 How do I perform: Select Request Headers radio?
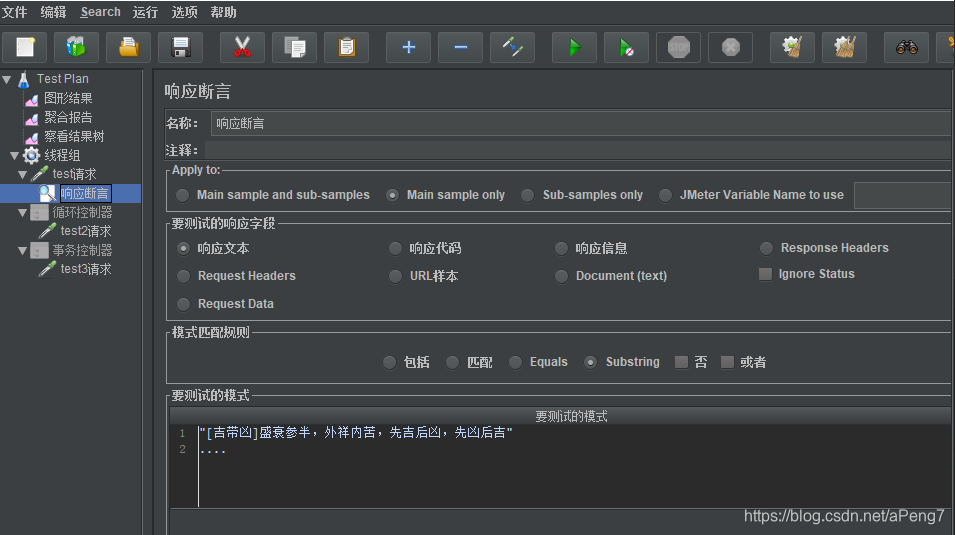[x=183, y=276]
